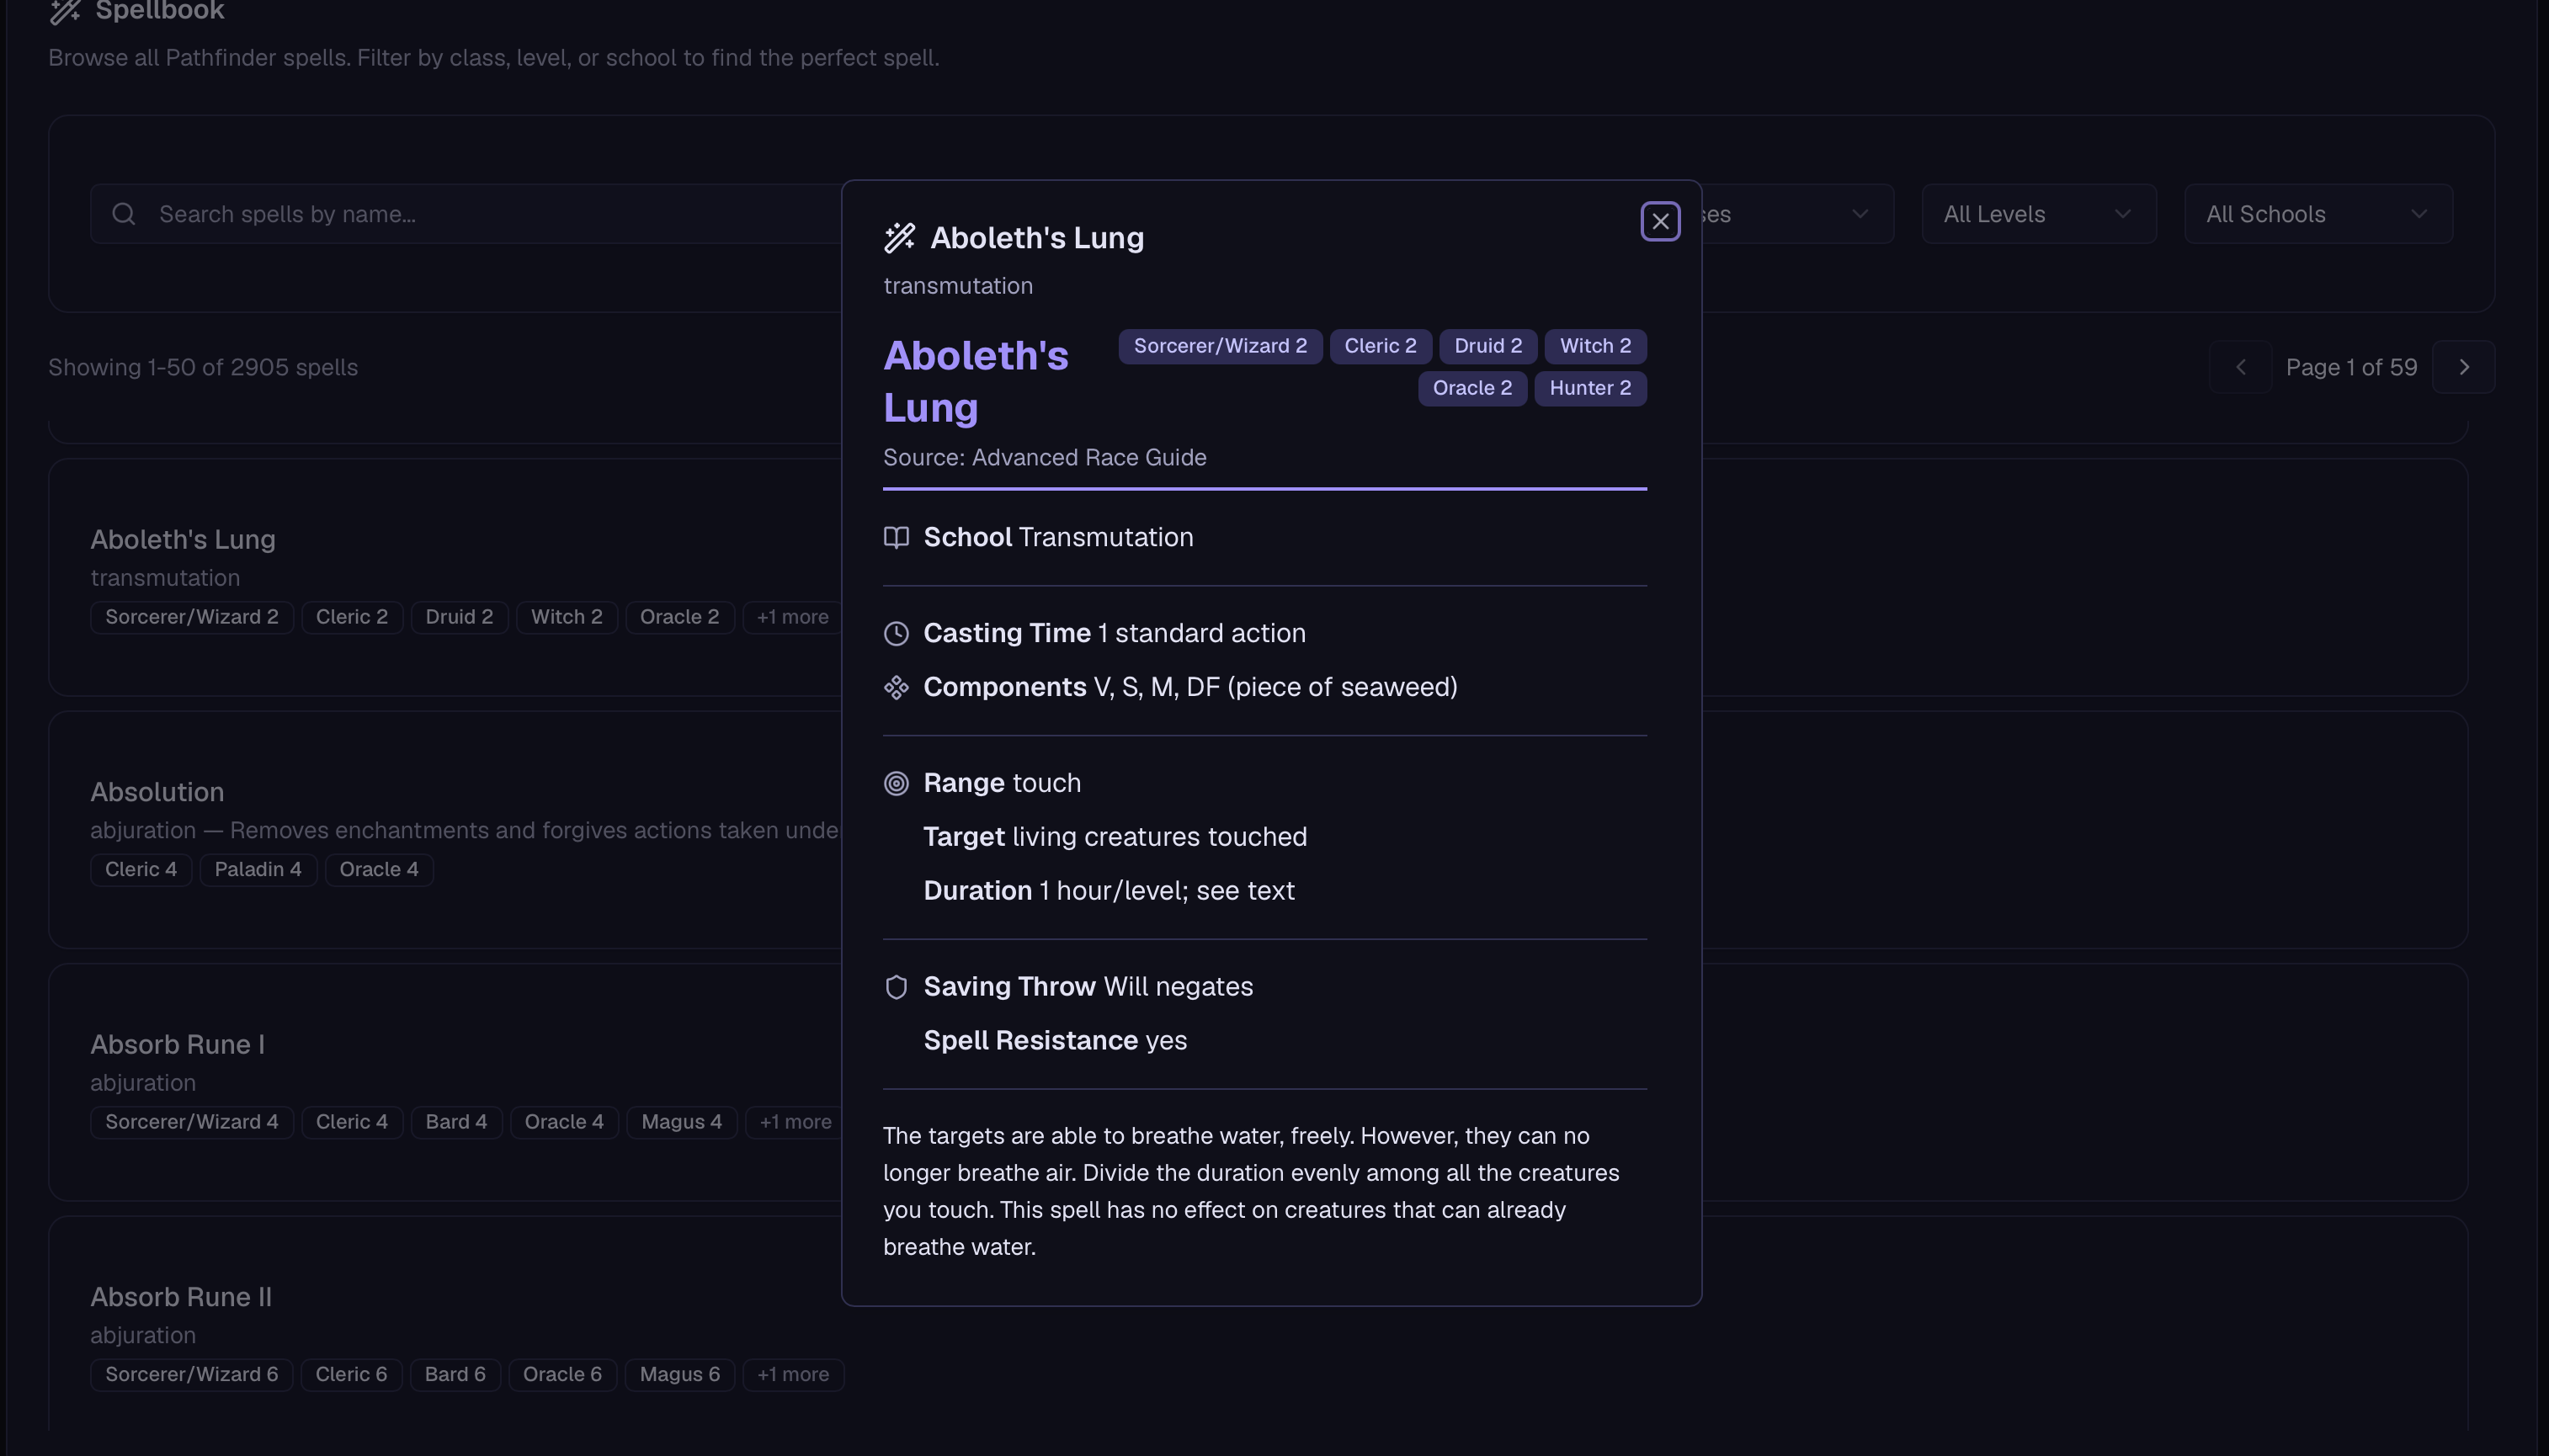Click Sorcerer/Wizard 6 tag on Absorb Rune II
2549x1456 pixels.
coord(192,1374)
